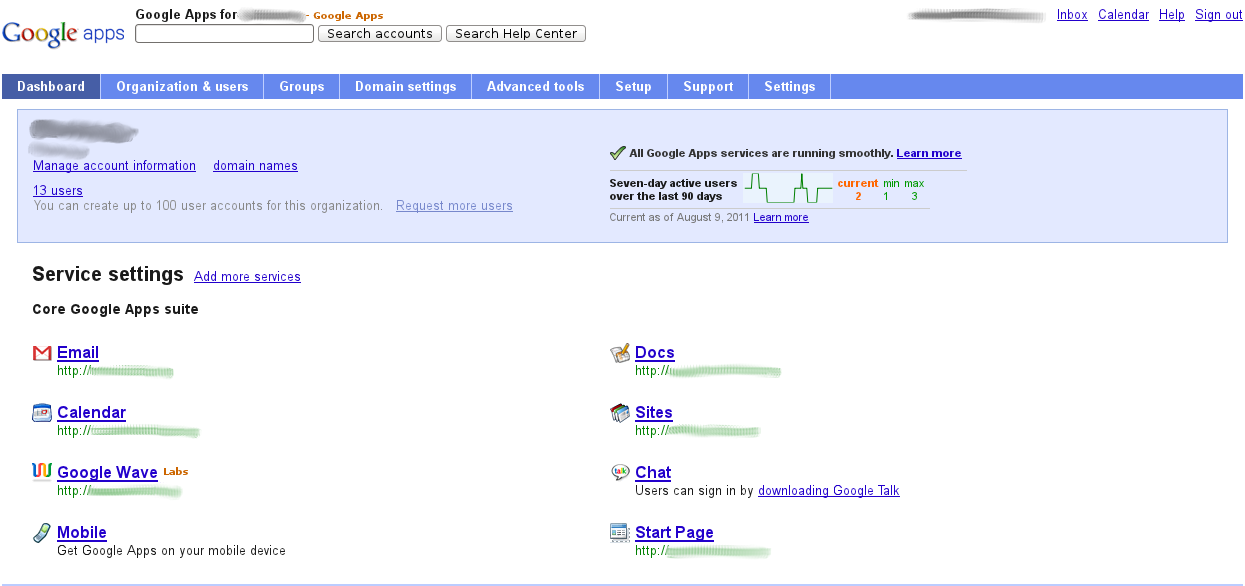
Task: Click the orange Labs label
Action: point(176,471)
